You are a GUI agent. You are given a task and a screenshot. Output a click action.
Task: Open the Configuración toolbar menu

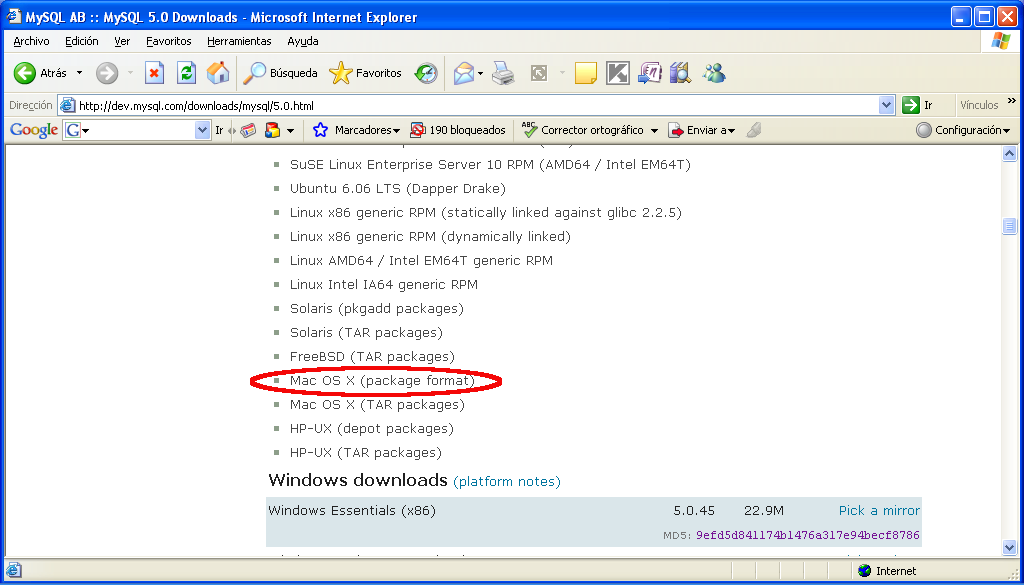click(963, 130)
